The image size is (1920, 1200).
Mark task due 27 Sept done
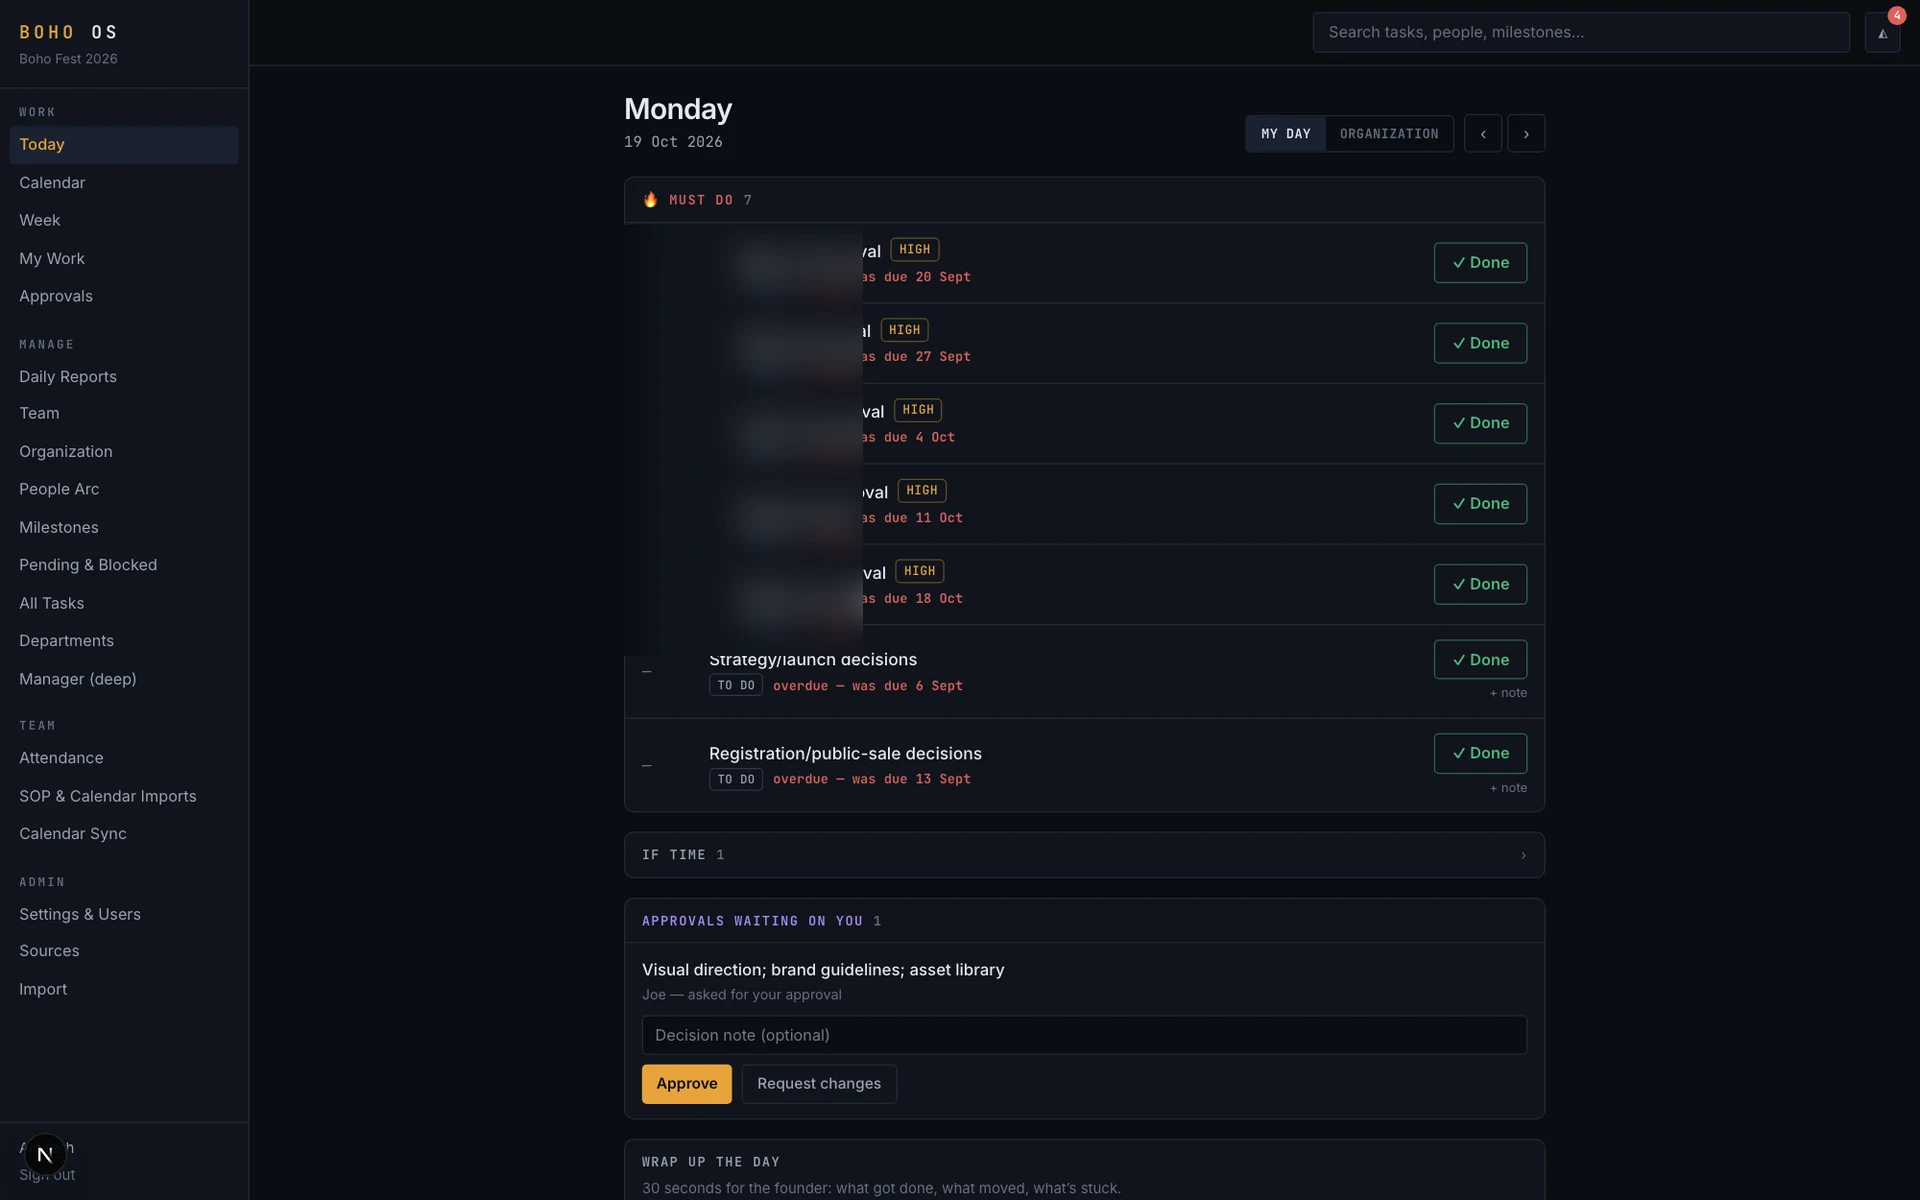coord(1480,343)
